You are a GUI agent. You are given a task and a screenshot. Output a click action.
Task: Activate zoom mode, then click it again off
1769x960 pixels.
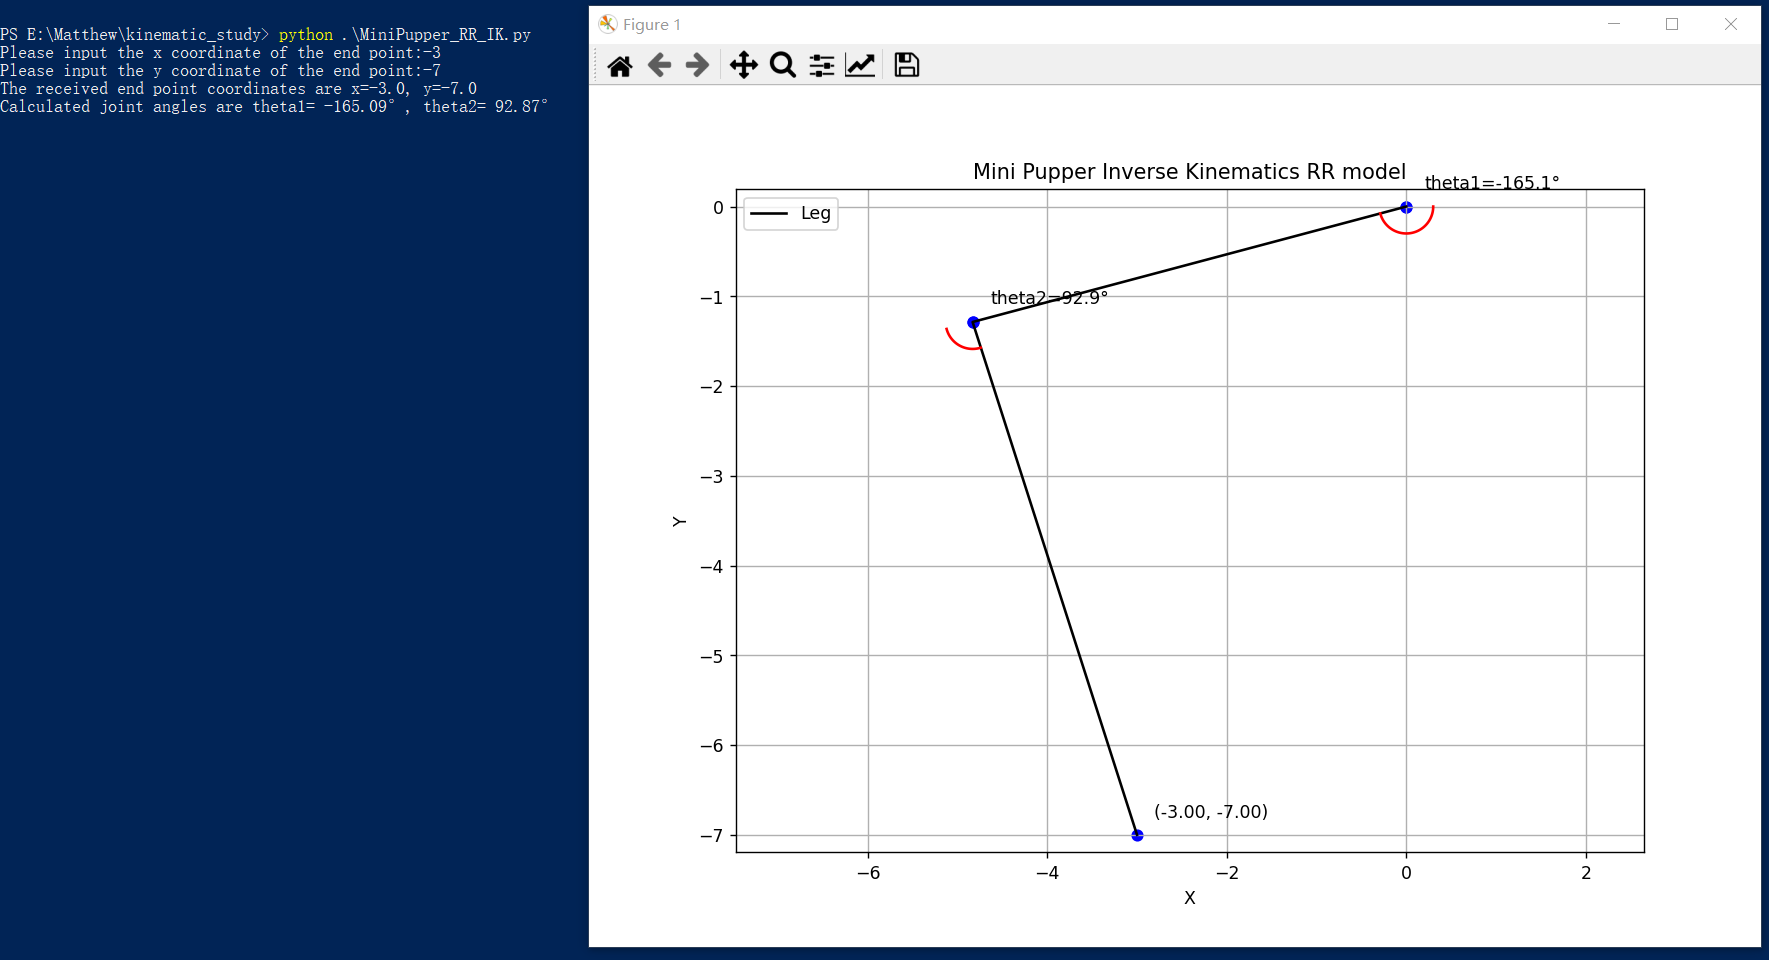click(783, 64)
